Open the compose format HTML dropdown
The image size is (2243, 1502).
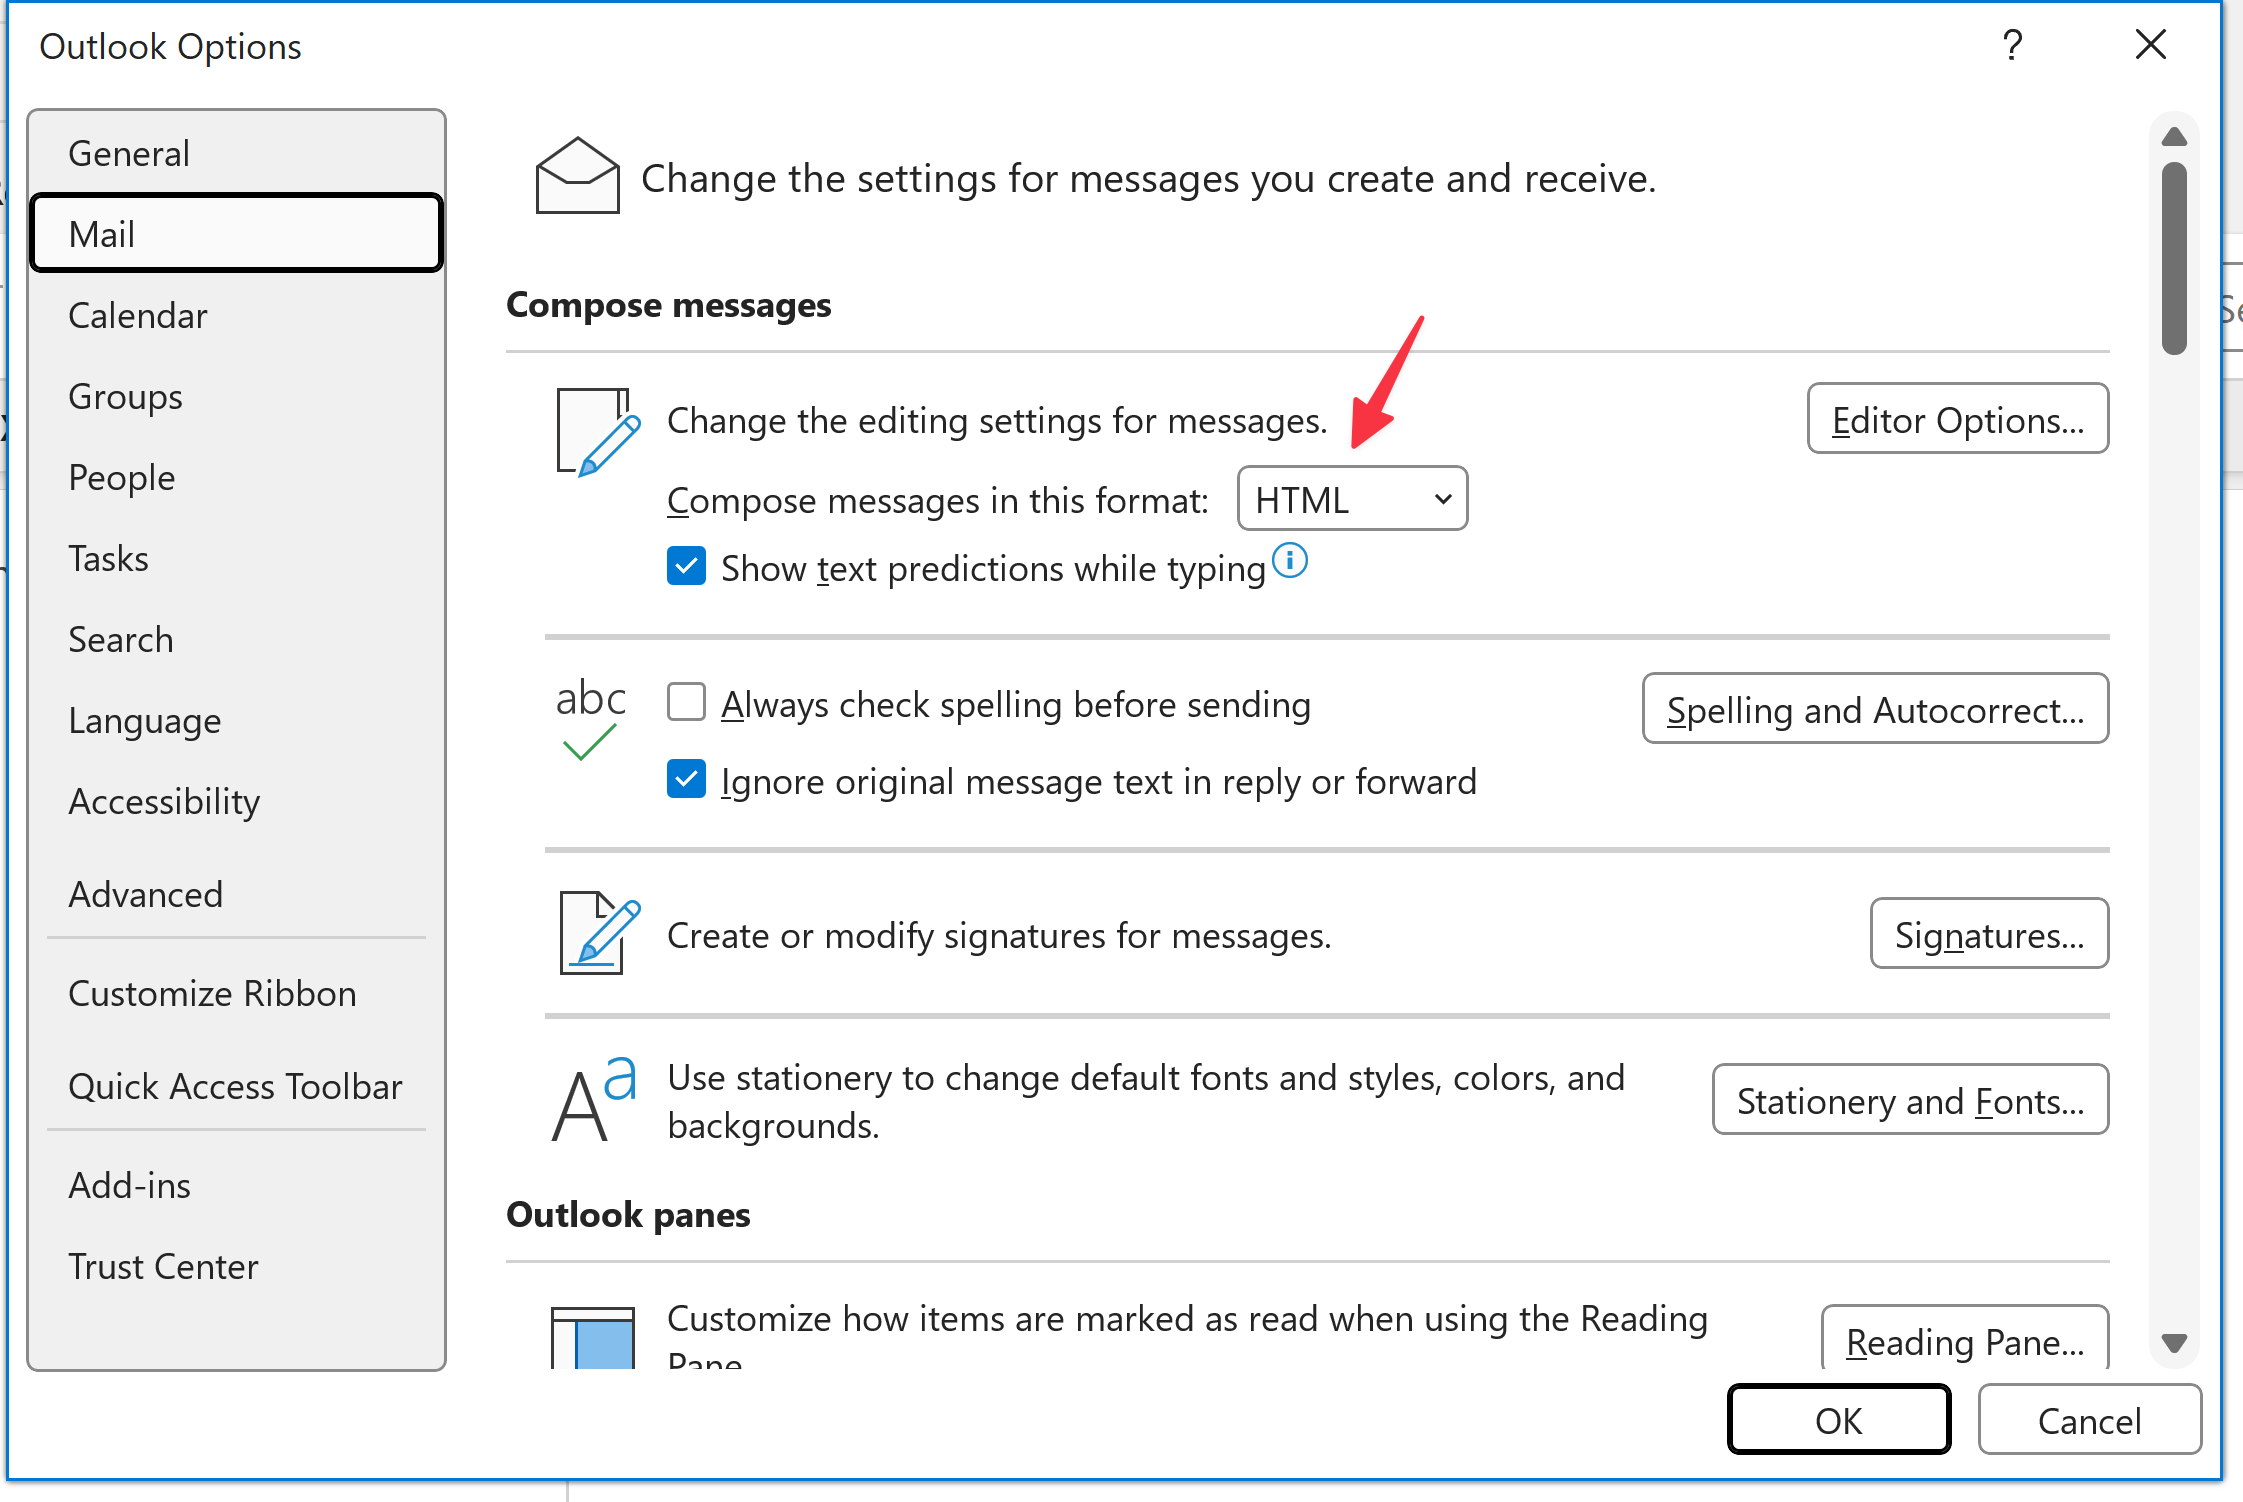point(1352,498)
